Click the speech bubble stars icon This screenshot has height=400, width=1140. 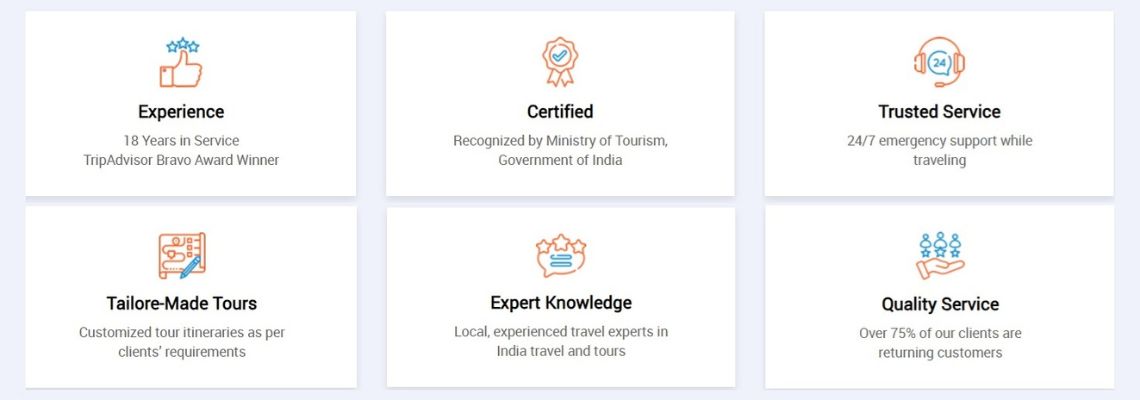561,256
